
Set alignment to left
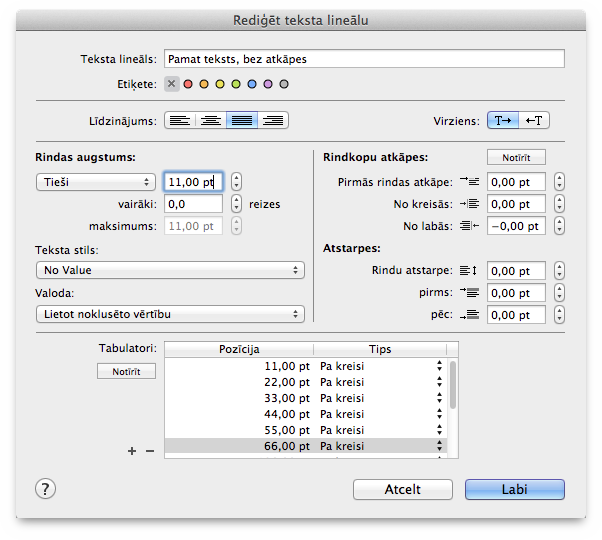[180, 121]
